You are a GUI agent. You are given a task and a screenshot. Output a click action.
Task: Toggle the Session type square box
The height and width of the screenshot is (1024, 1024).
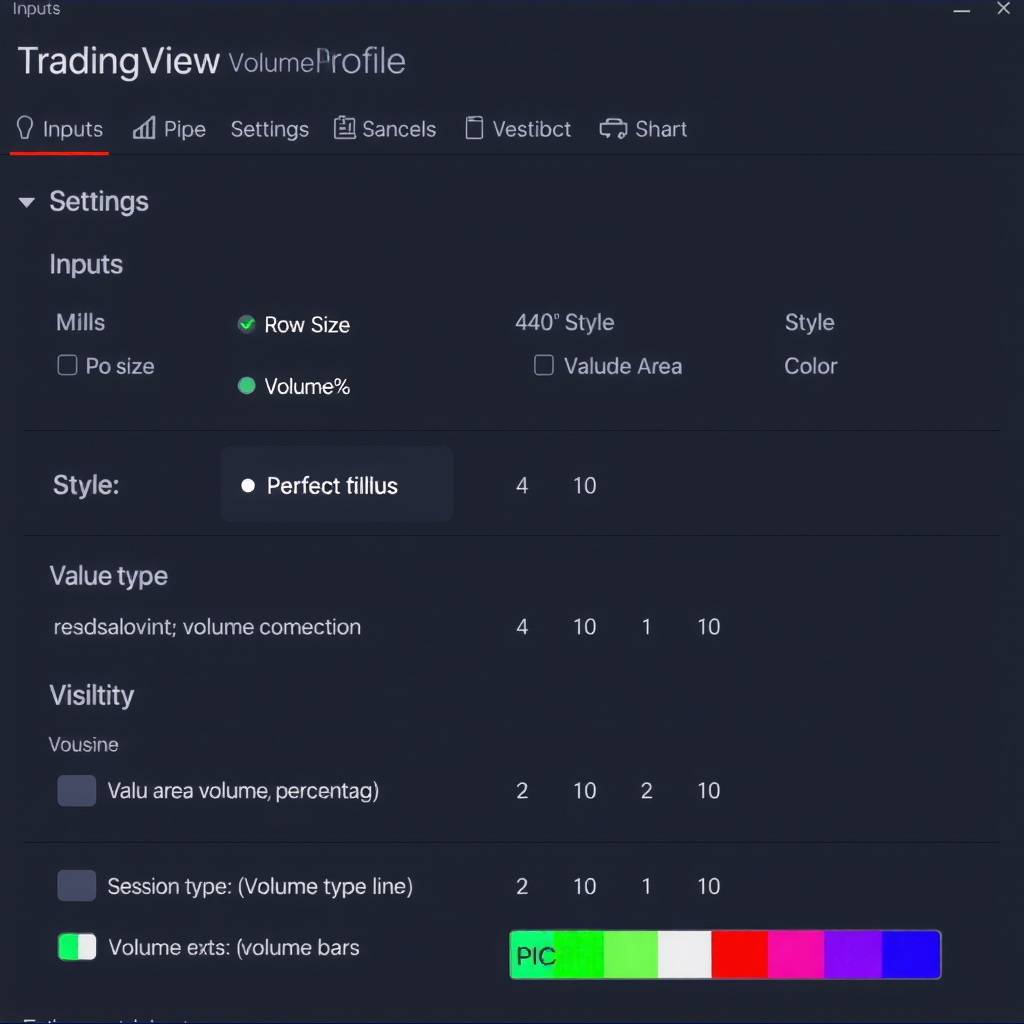click(x=77, y=886)
